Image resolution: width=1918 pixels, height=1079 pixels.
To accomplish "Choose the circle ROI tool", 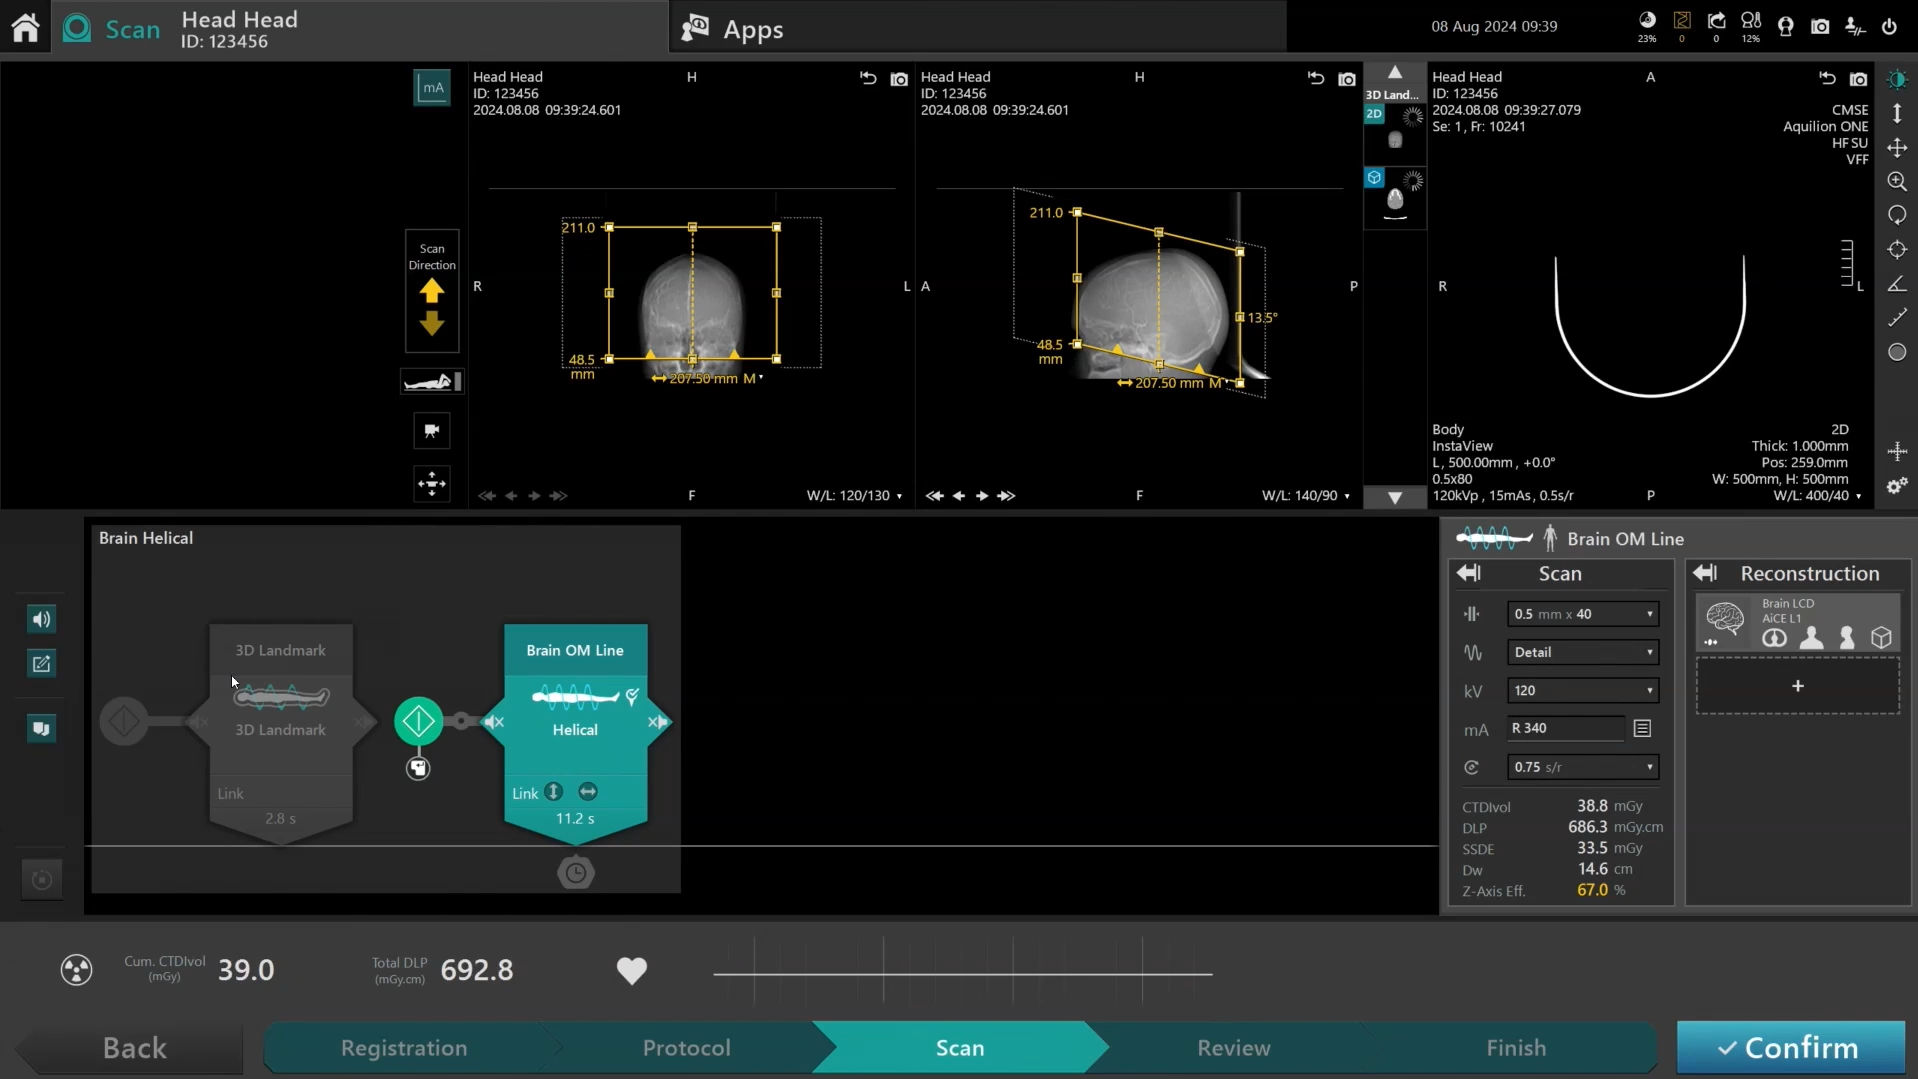I will point(1896,352).
